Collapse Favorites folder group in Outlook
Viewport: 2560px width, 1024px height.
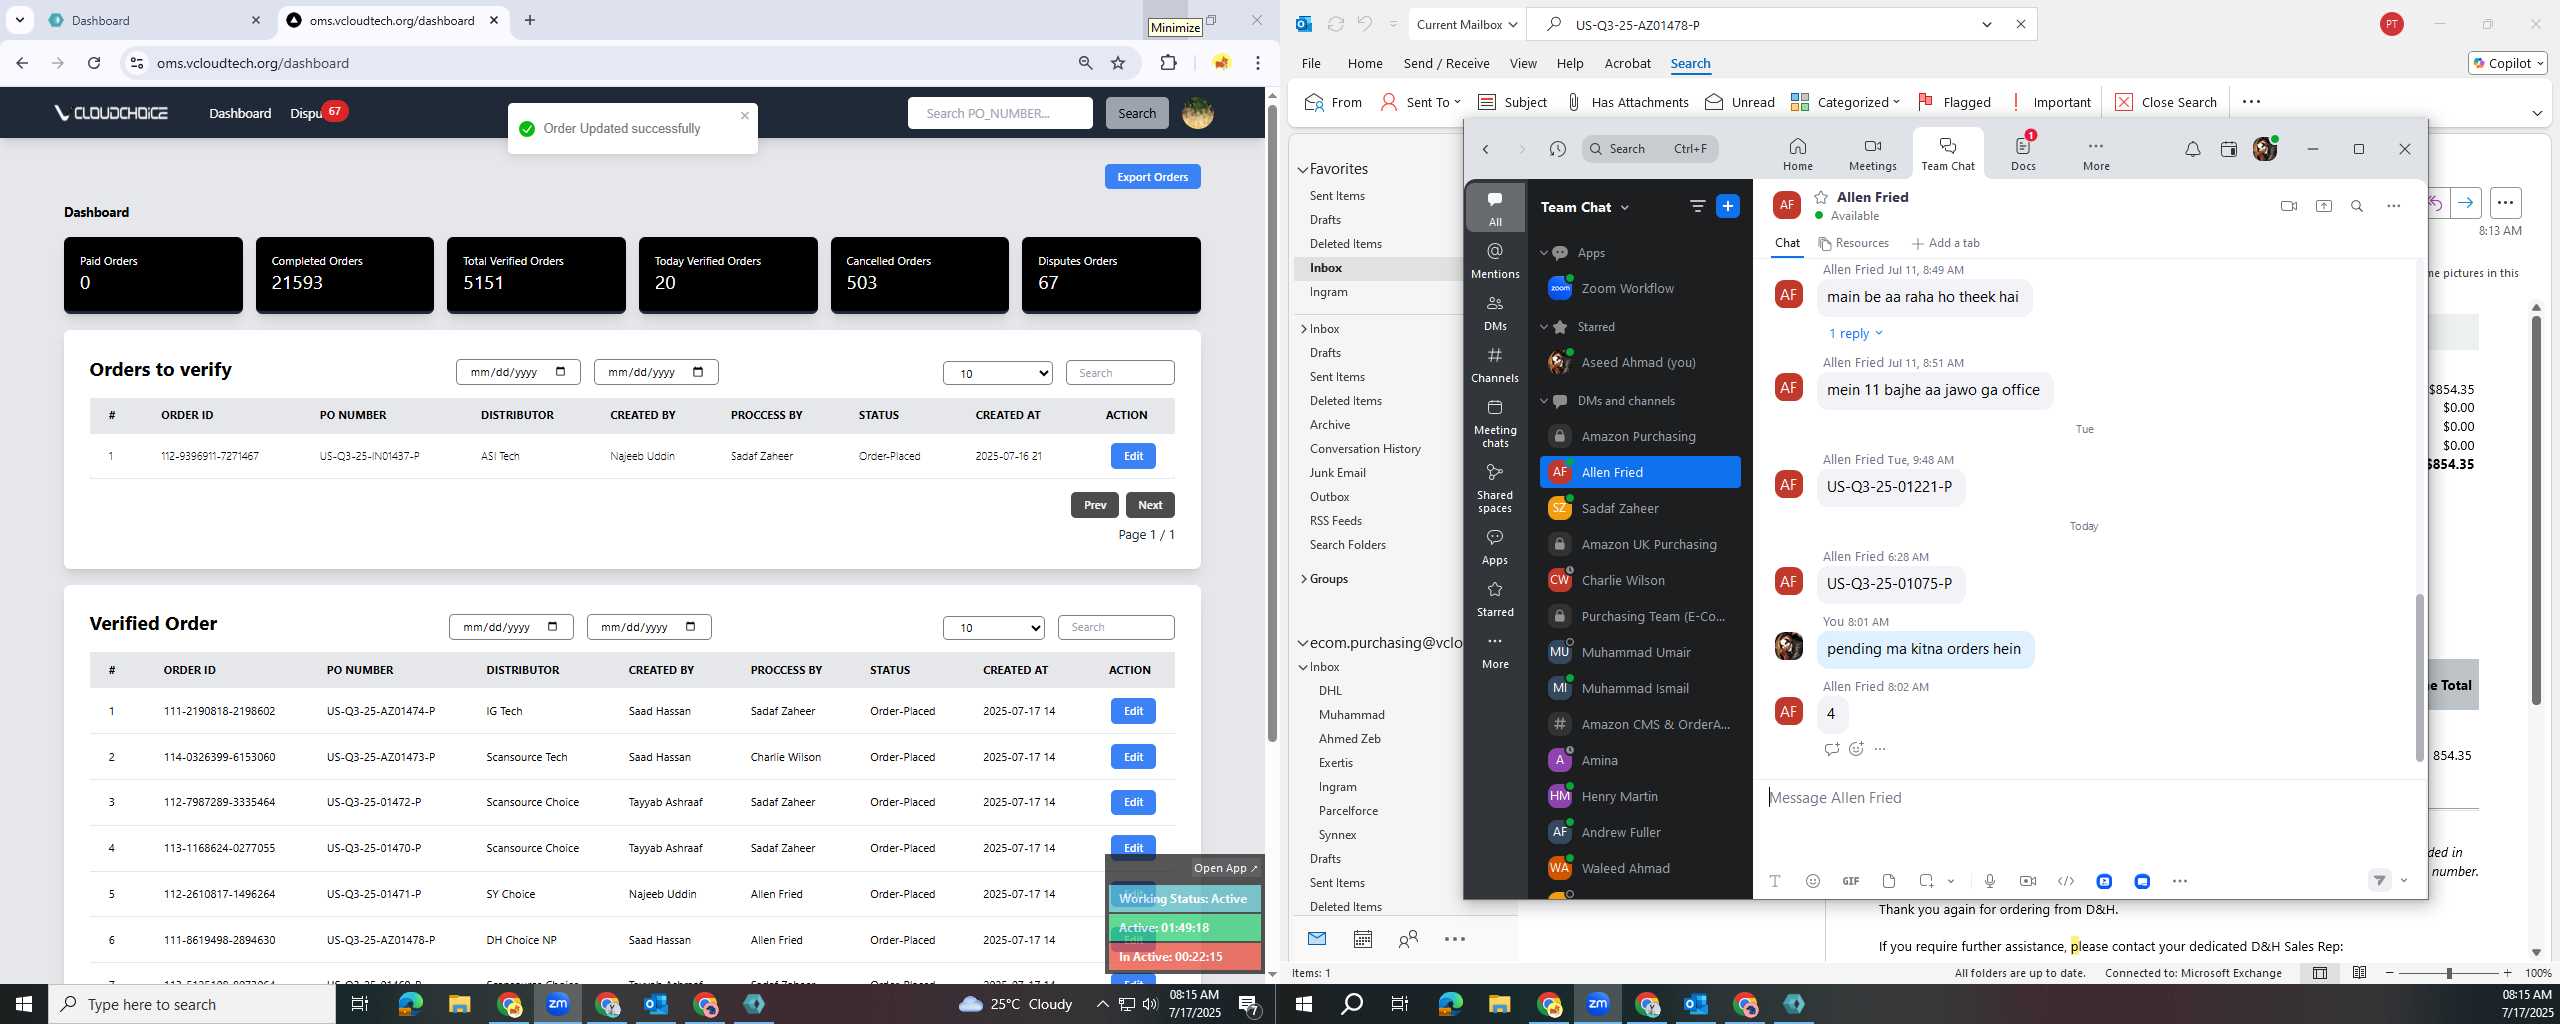click(x=1303, y=169)
